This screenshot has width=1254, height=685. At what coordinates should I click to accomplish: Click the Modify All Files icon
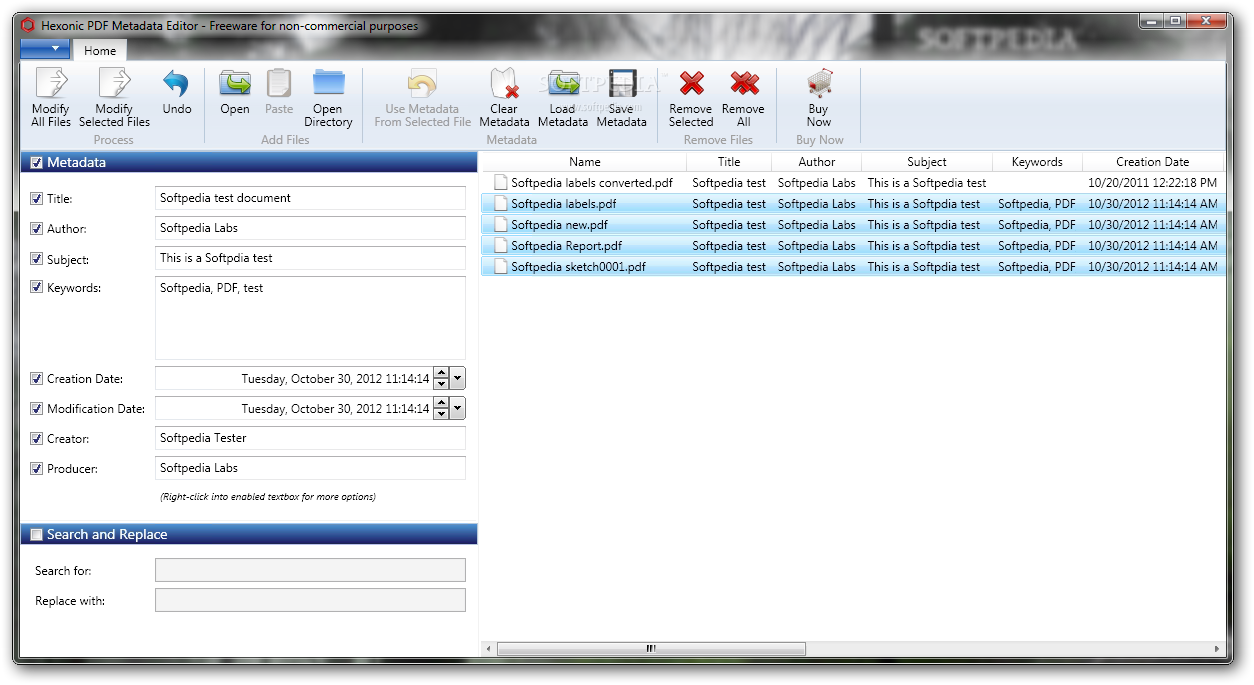50,84
